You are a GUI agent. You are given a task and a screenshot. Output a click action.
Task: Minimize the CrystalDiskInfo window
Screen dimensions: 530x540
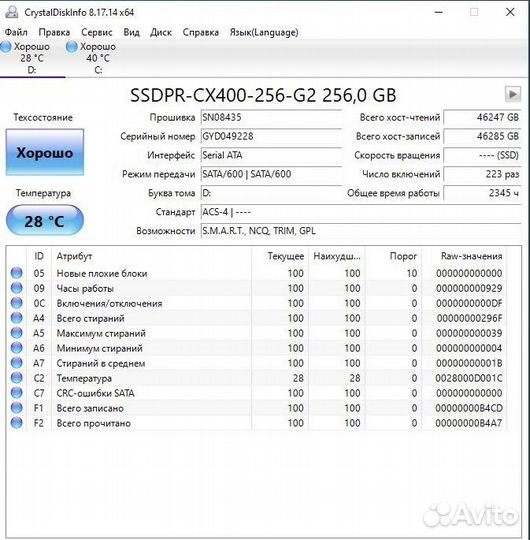pos(439,12)
